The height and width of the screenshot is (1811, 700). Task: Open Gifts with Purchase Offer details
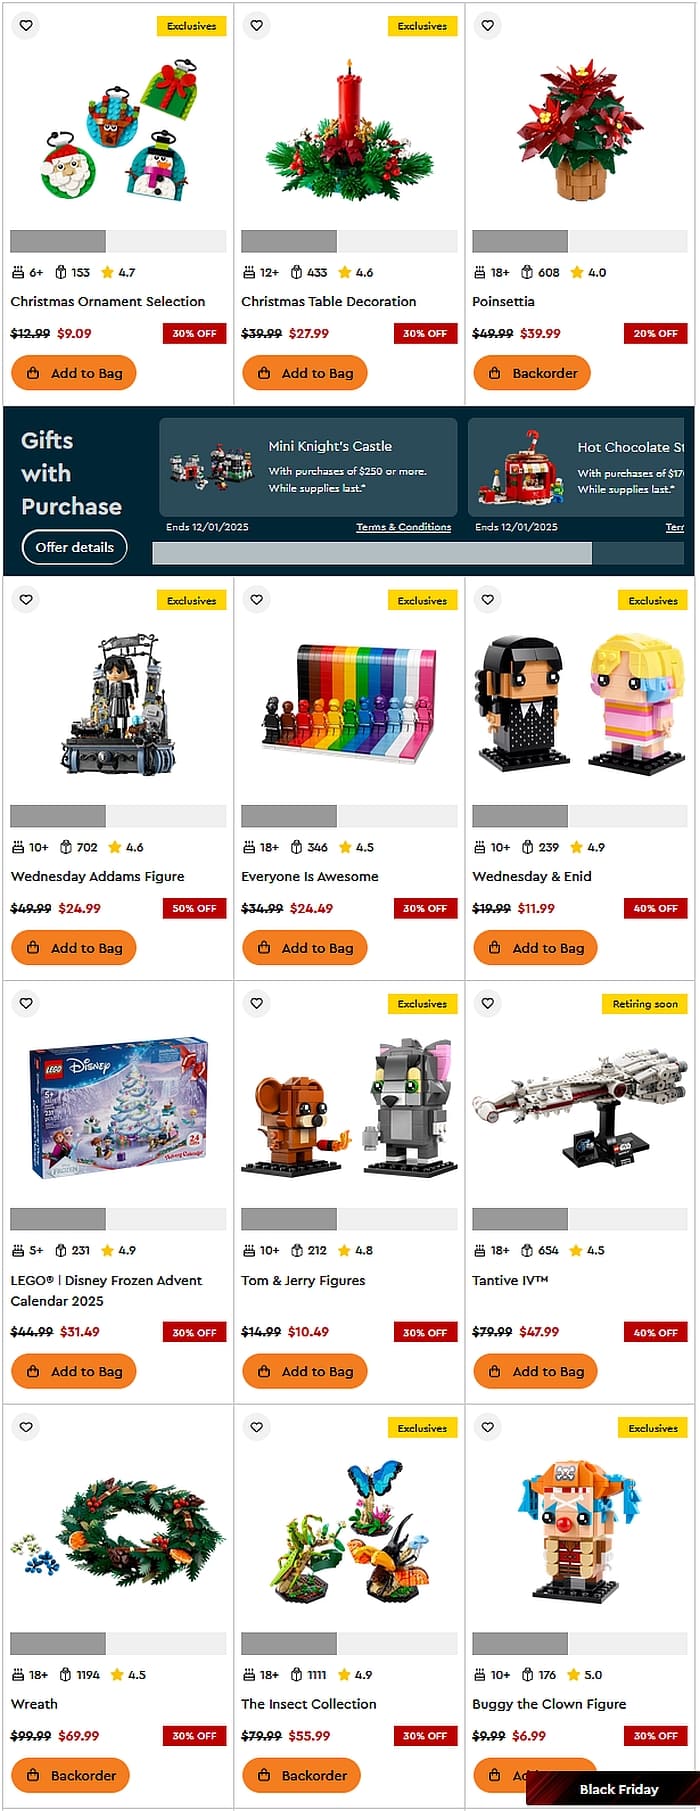pyautogui.click(x=74, y=547)
